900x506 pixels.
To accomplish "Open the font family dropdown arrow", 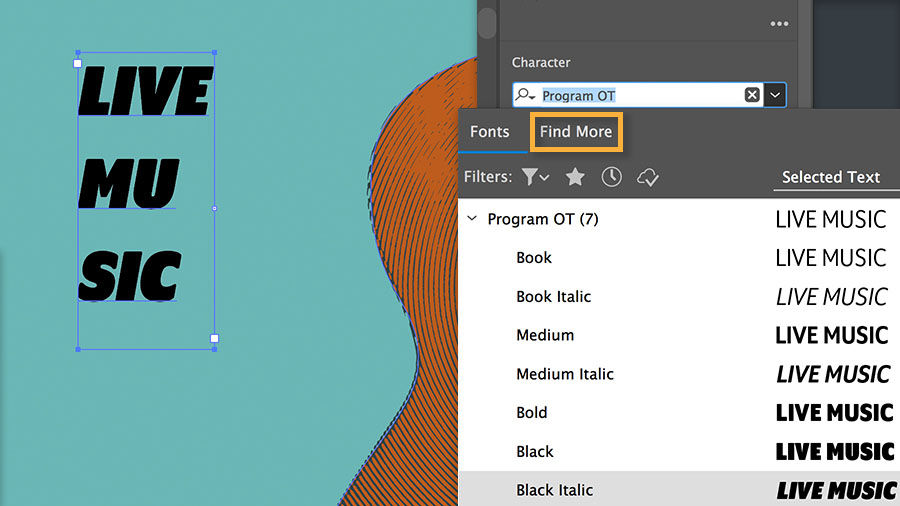I will click(775, 95).
